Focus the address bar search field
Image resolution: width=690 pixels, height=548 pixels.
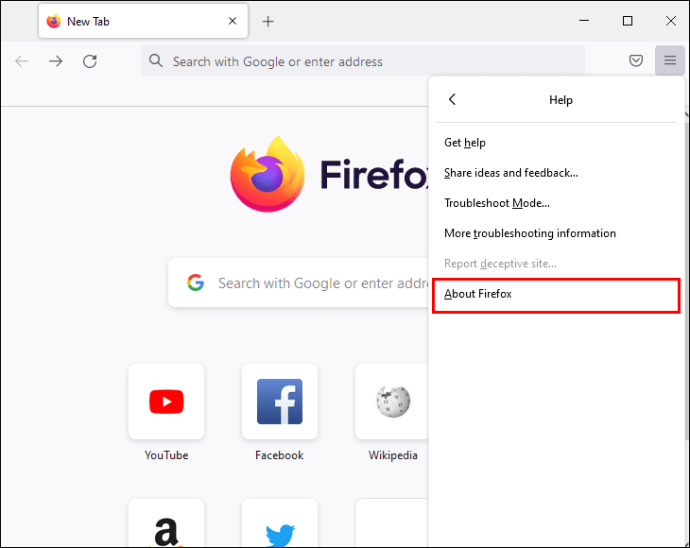(x=363, y=61)
